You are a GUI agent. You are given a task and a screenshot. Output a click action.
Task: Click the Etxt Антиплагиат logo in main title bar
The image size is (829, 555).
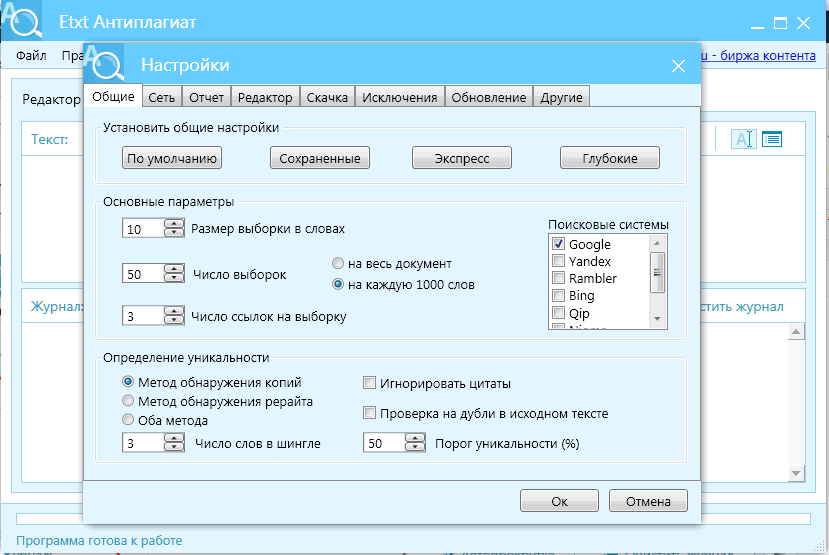(x=21, y=20)
